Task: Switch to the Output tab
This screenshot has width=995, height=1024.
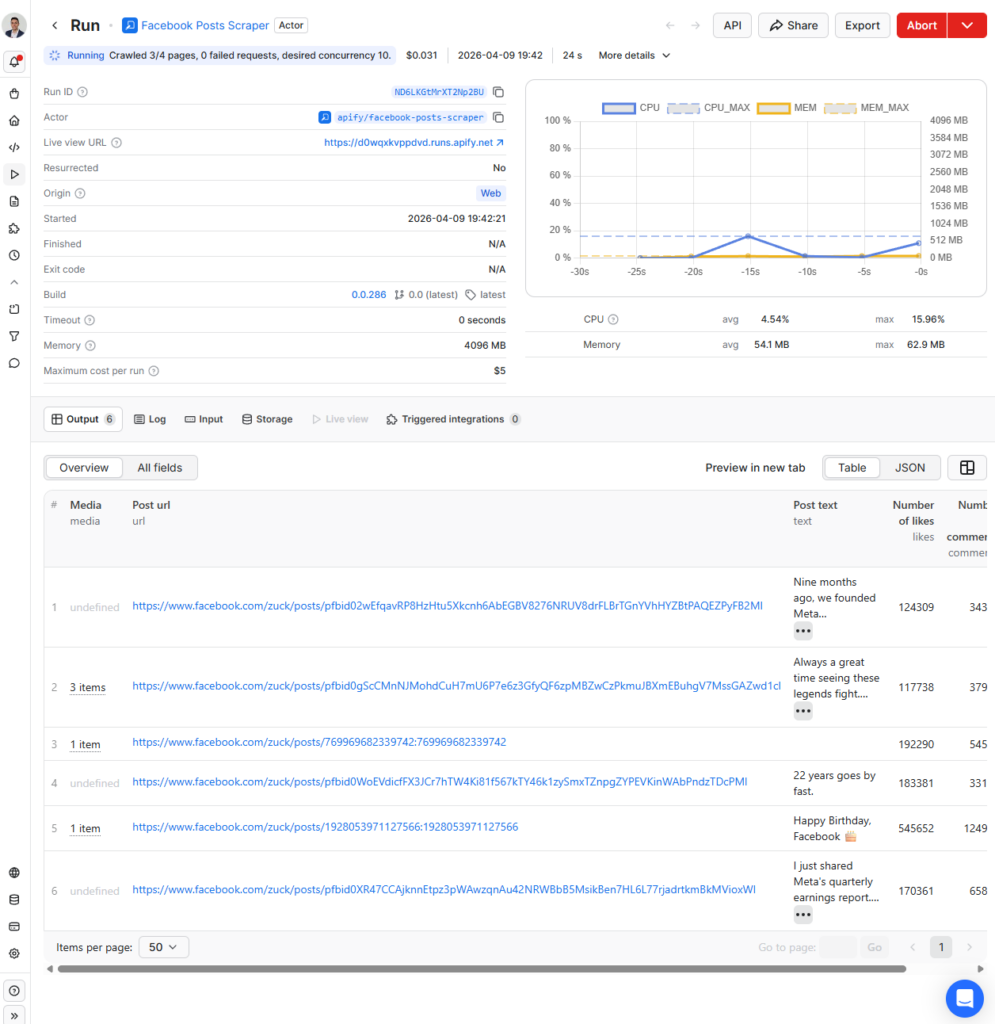Action: [x=83, y=419]
